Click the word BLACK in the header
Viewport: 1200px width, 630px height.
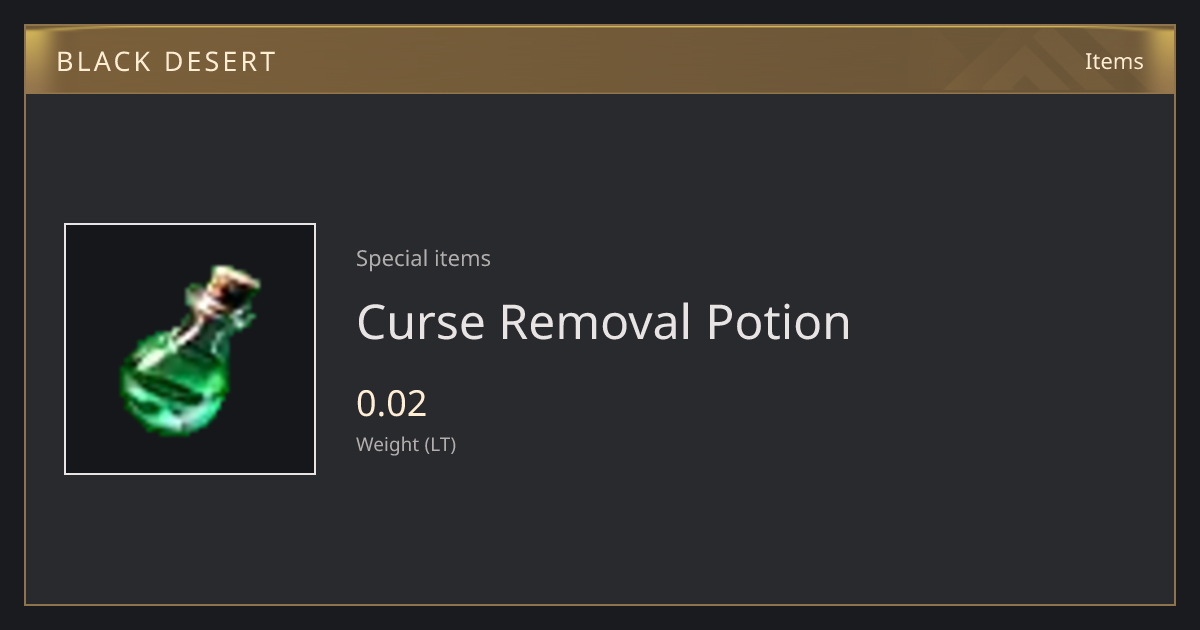point(103,62)
